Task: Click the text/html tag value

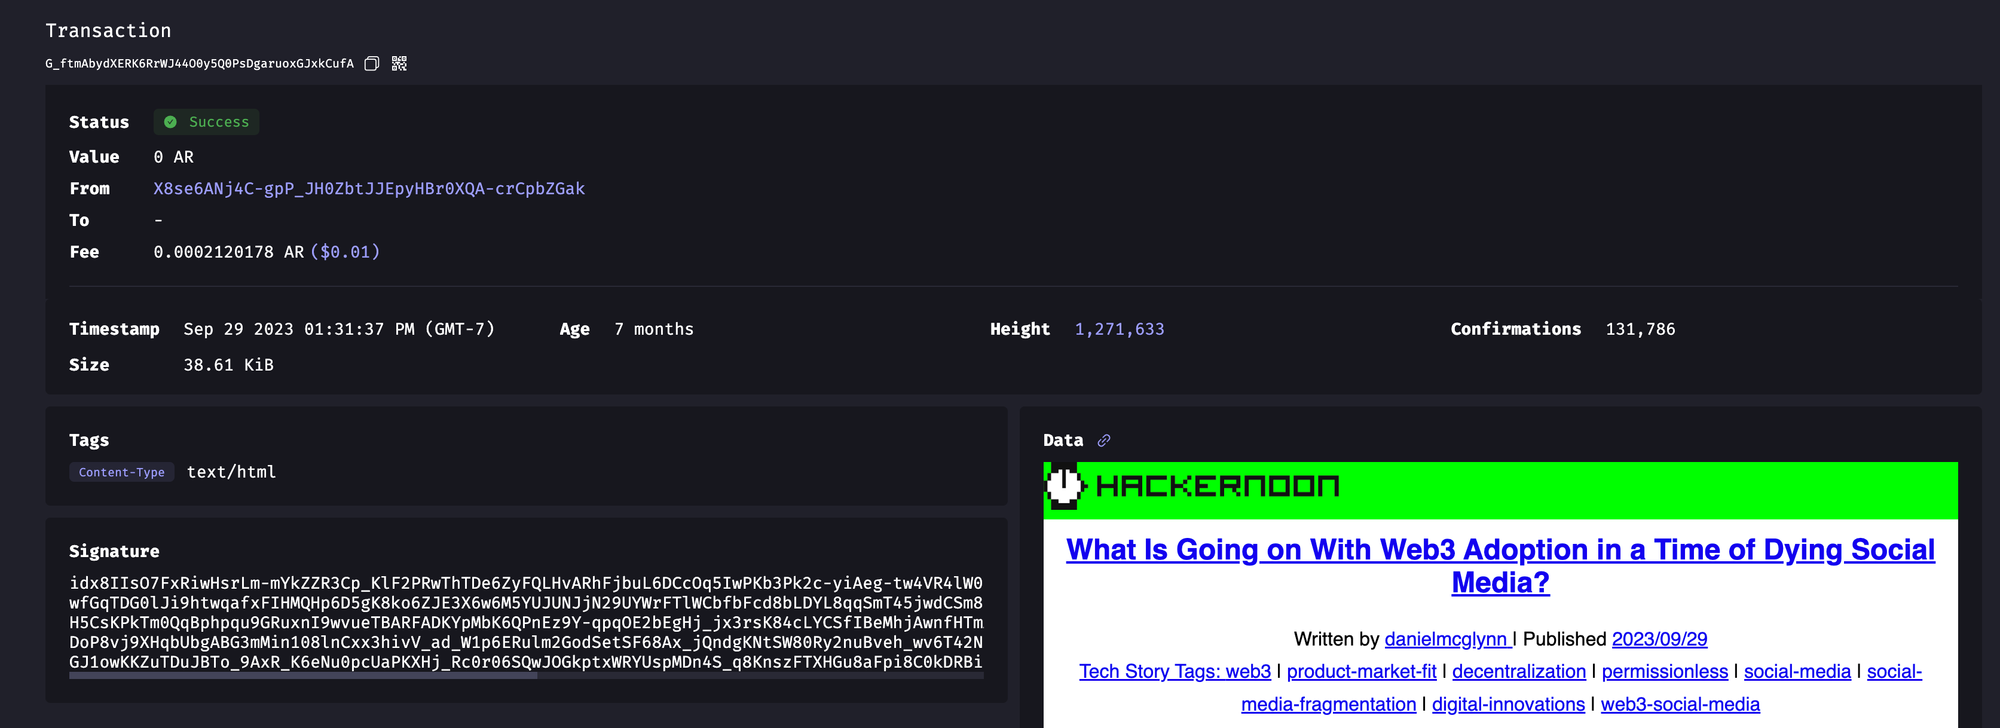Action: click(x=231, y=472)
